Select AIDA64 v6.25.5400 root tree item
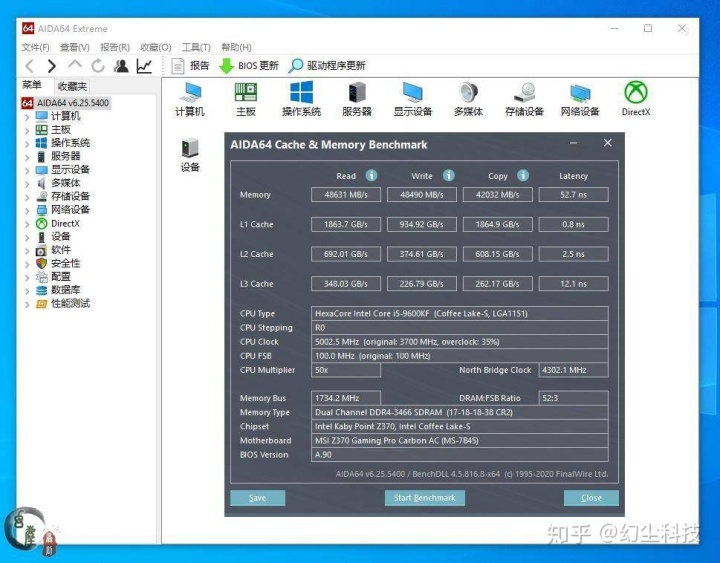The height and width of the screenshot is (563, 720). coord(66,103)
